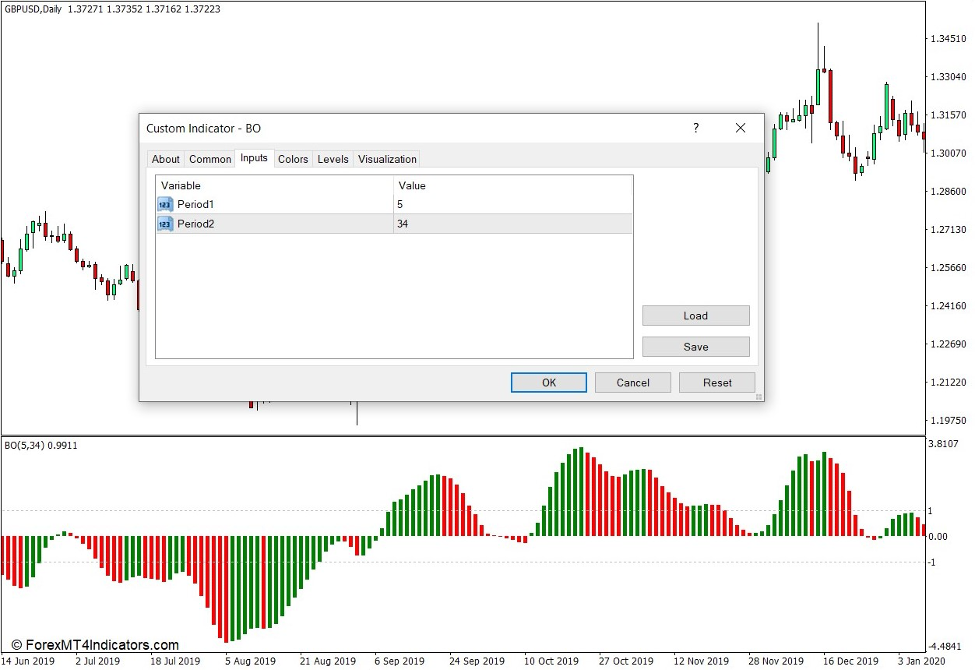Open the Levels tab
Screen dimensions: 977x670
pos(332,159)
